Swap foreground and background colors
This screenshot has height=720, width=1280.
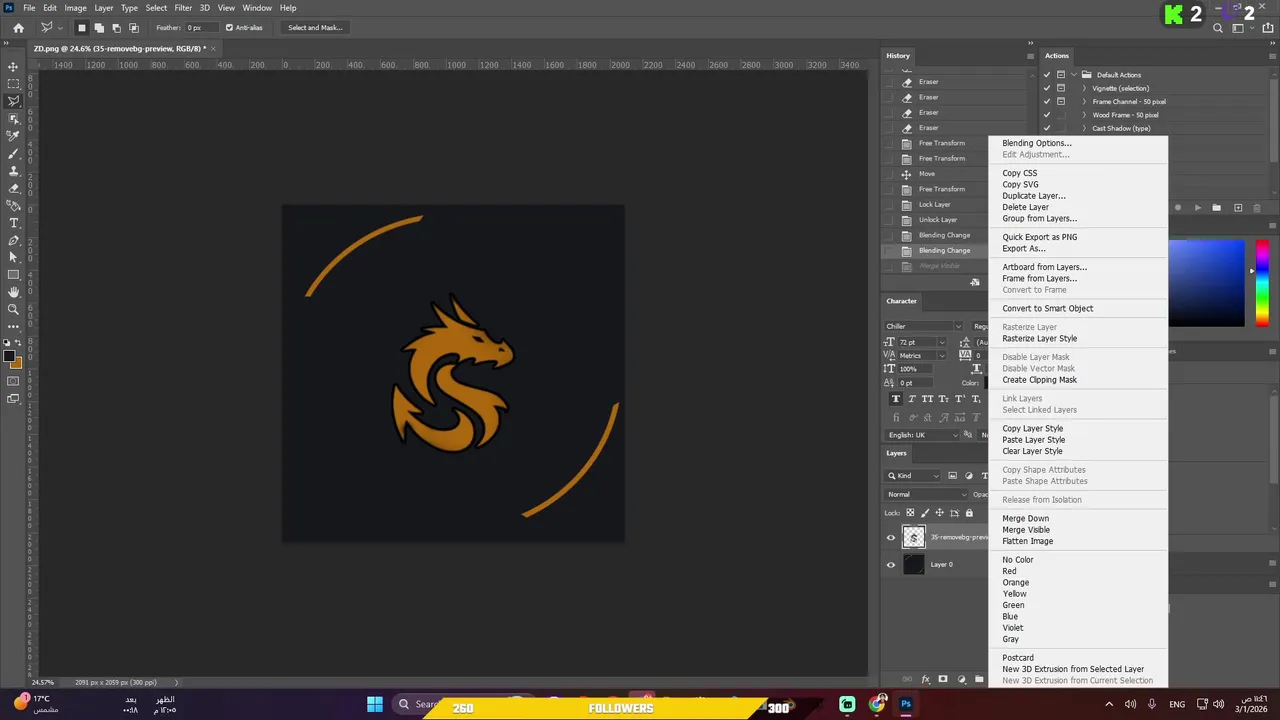19,343
